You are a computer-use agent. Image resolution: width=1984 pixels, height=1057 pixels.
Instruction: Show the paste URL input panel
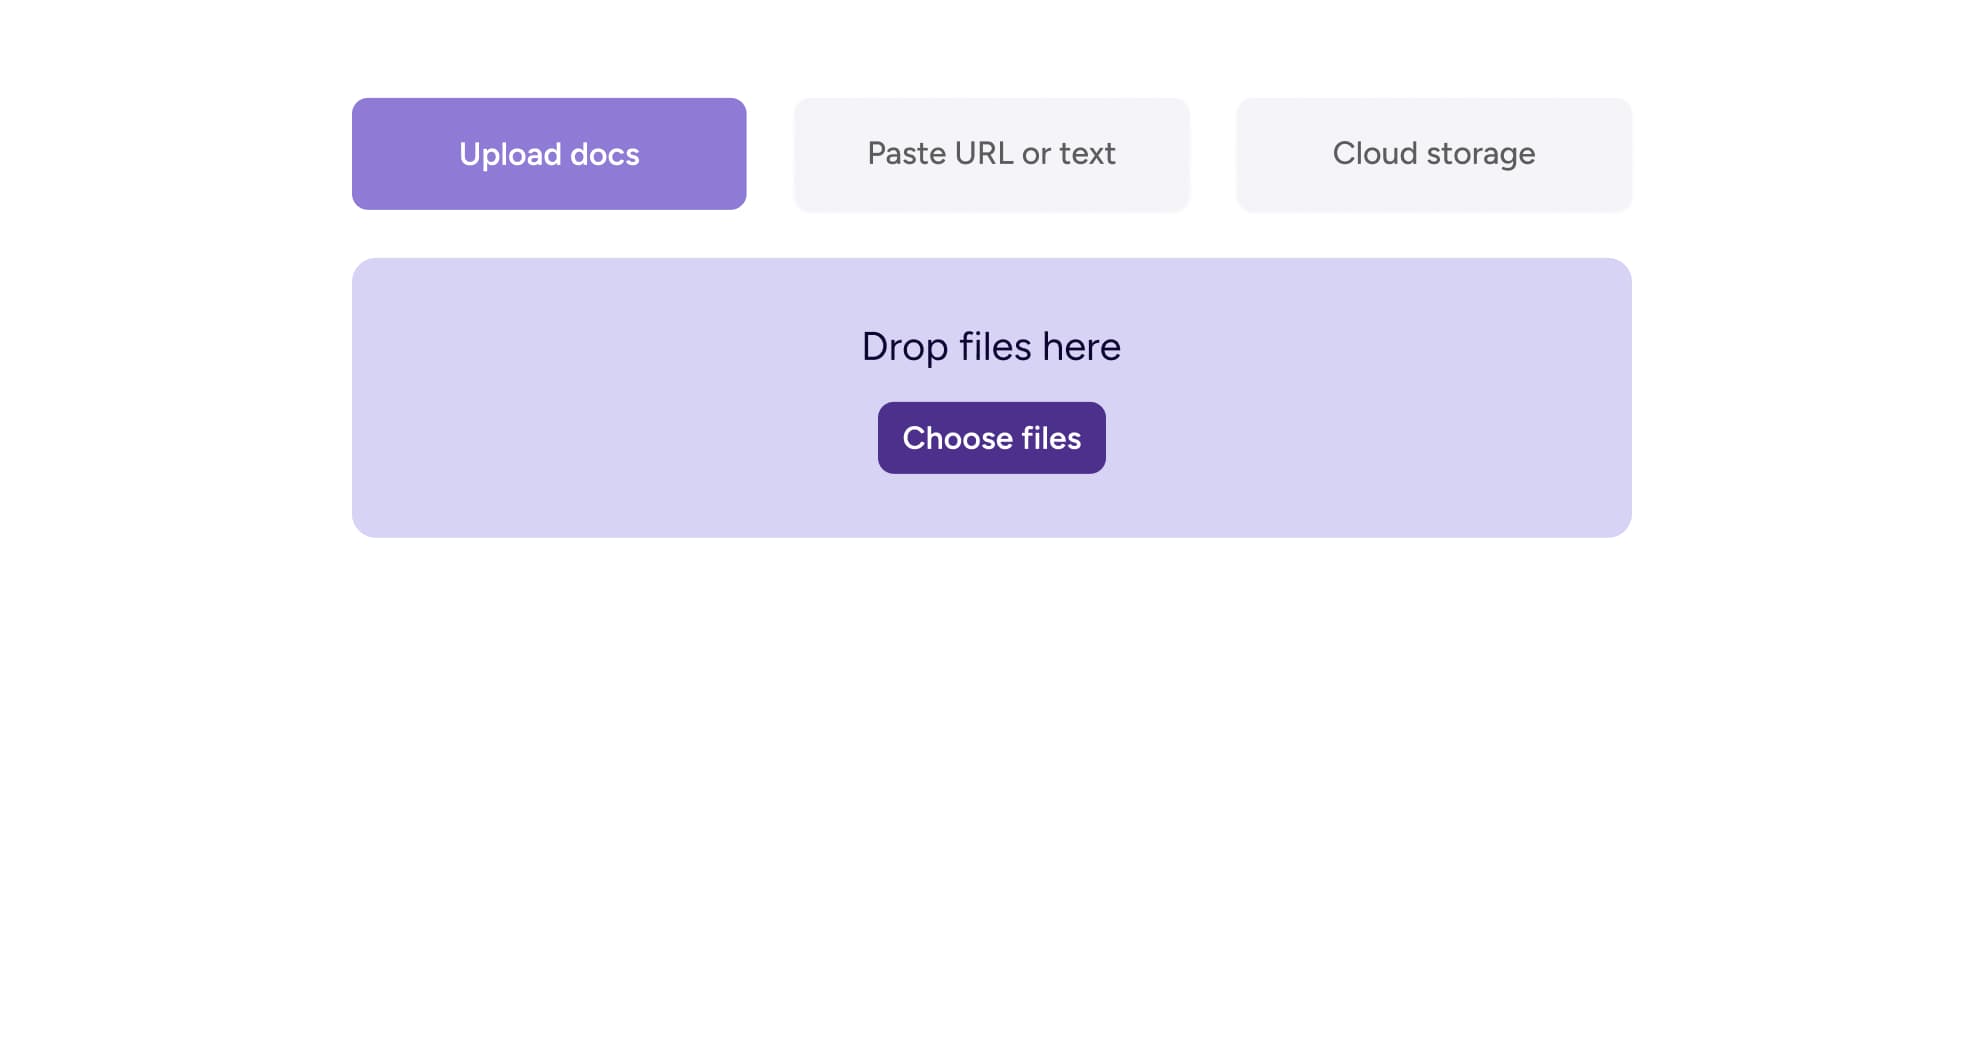[991, 154]
